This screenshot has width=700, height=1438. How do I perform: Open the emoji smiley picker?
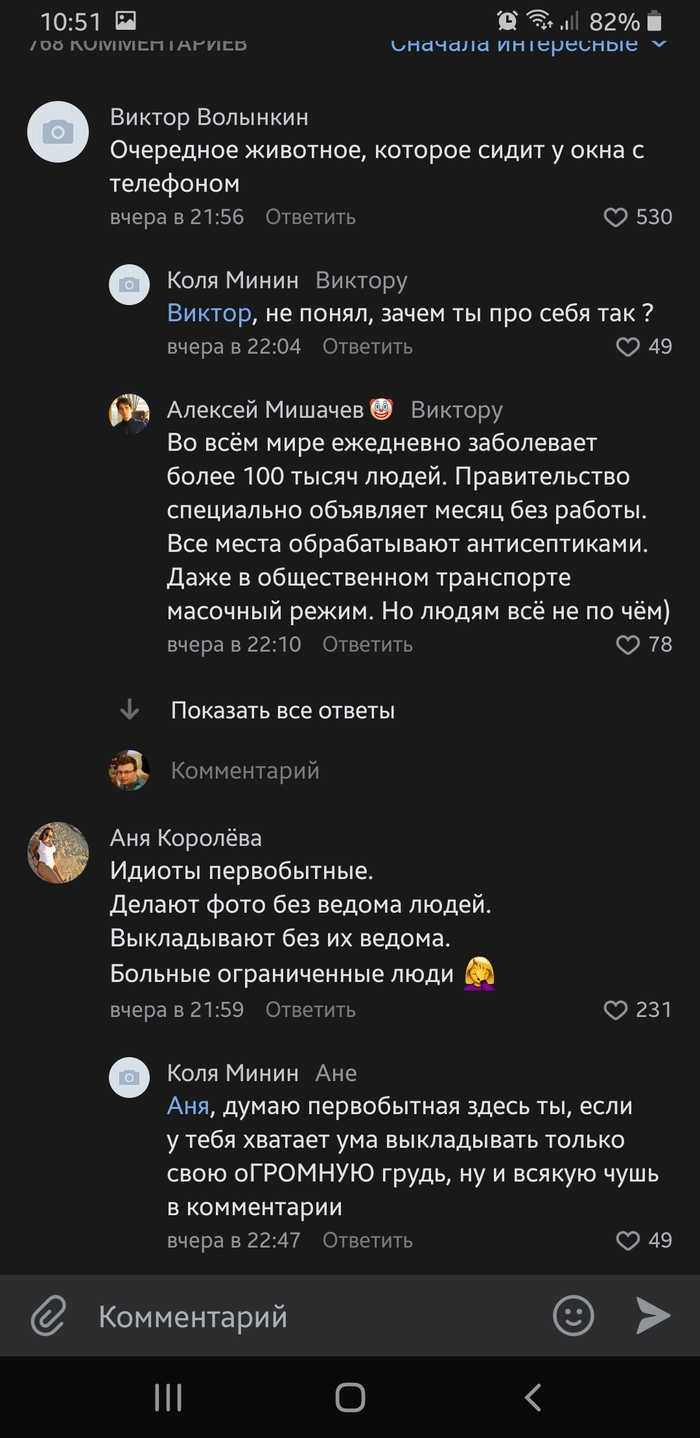click(x=574, y=1316)
